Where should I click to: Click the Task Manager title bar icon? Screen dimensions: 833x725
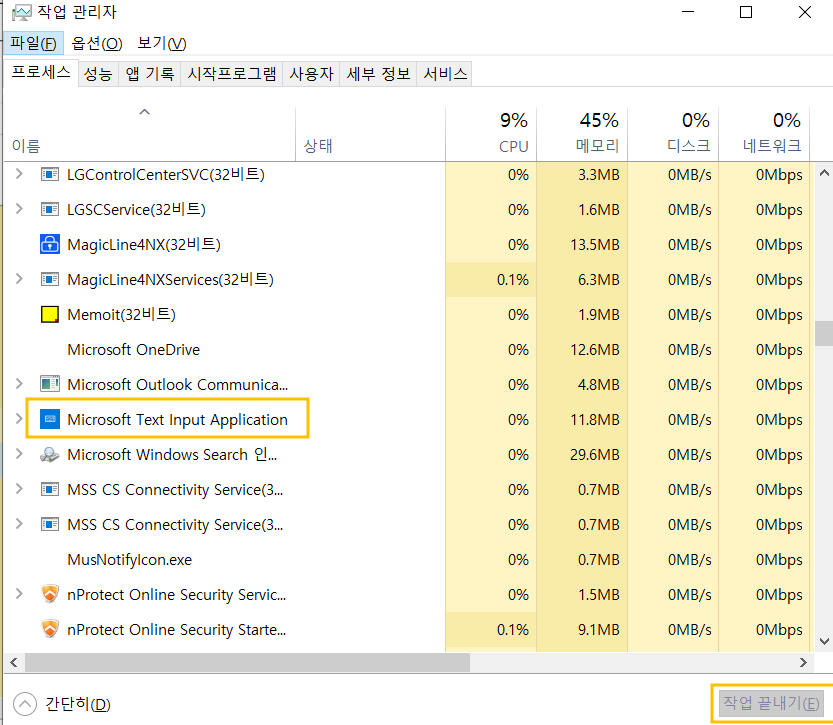point(21,12)
